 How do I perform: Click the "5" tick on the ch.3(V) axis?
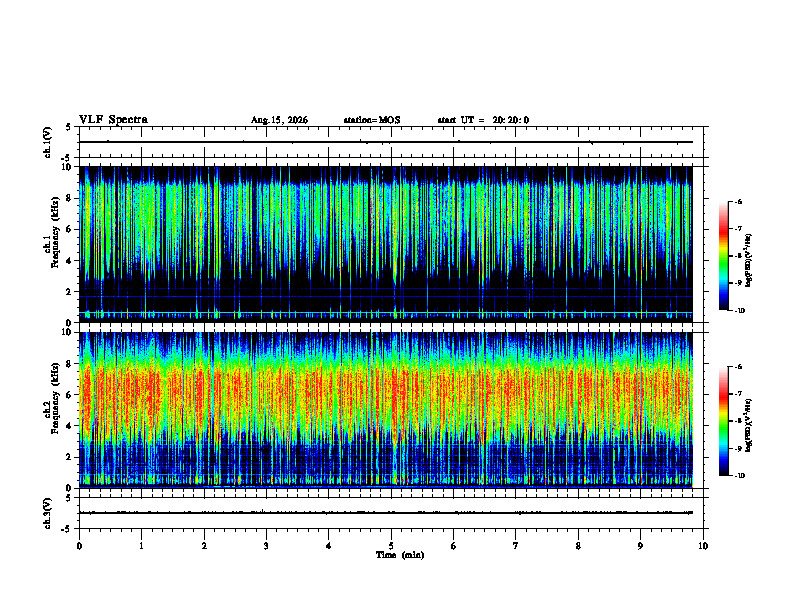[x=68, y=498]
